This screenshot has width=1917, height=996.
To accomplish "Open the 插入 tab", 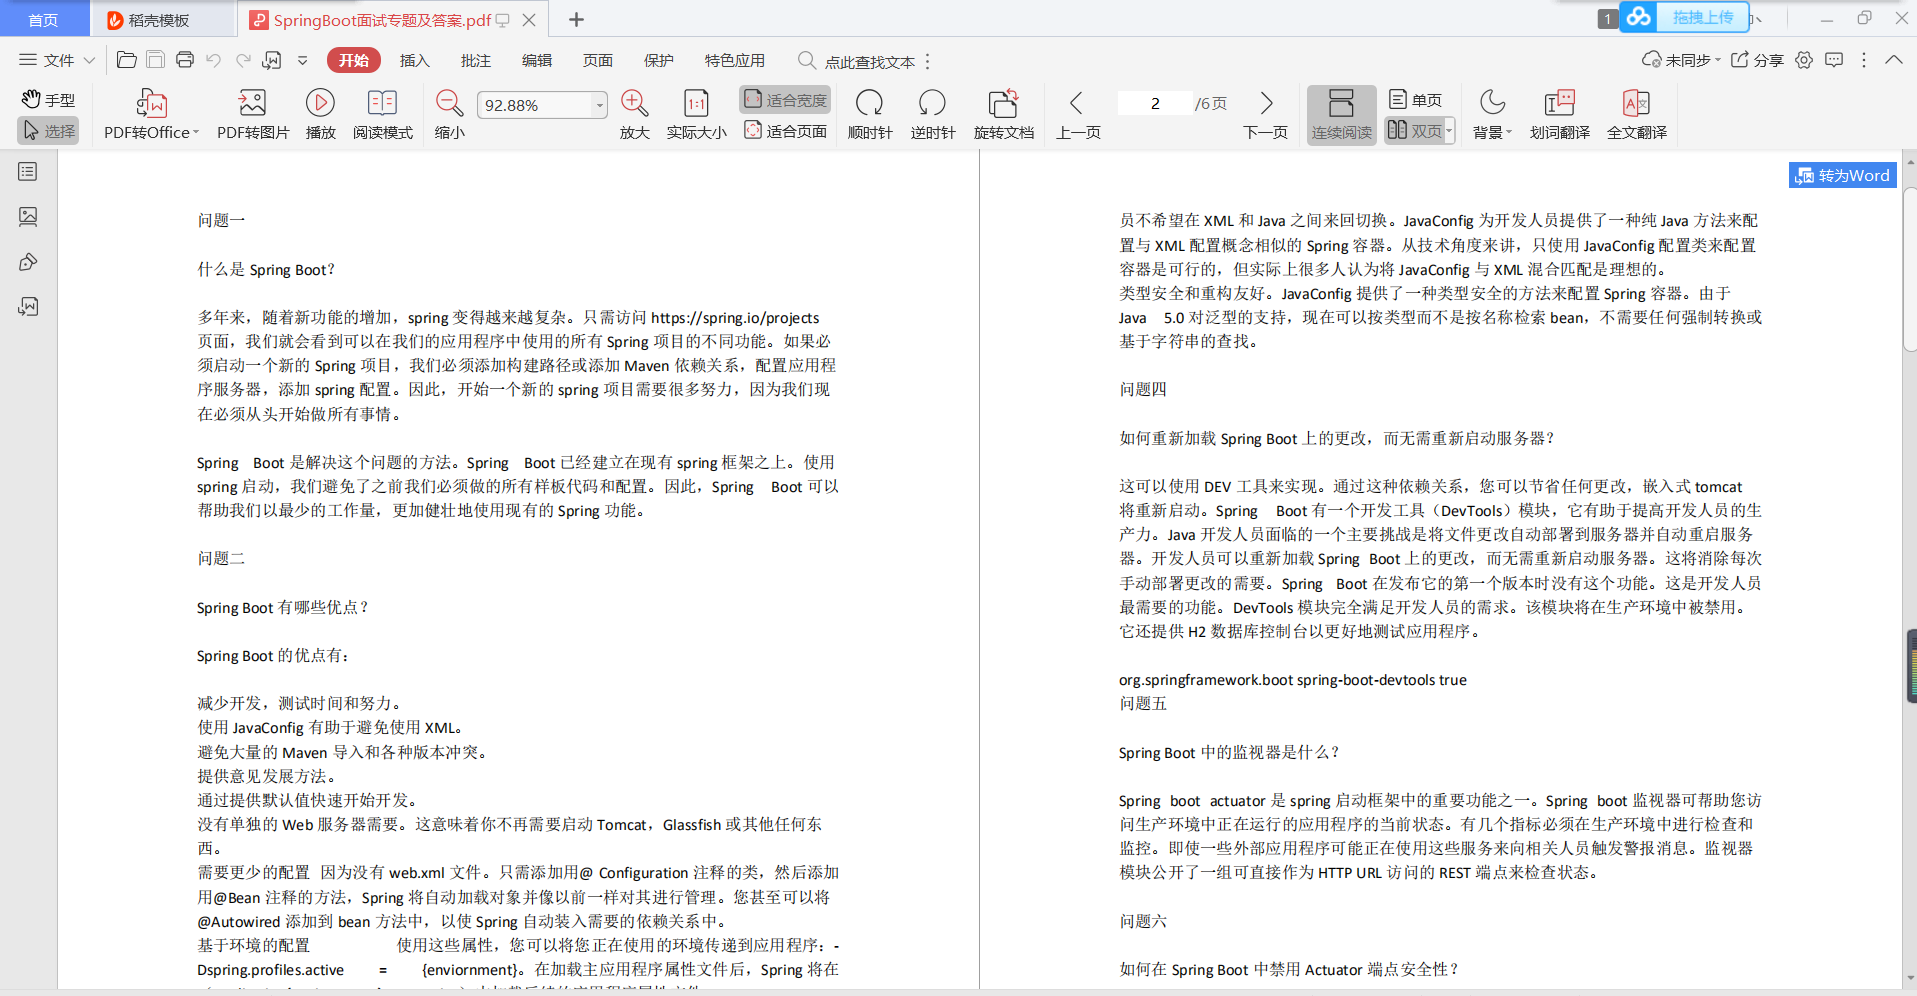I will [x=414, y=60].
